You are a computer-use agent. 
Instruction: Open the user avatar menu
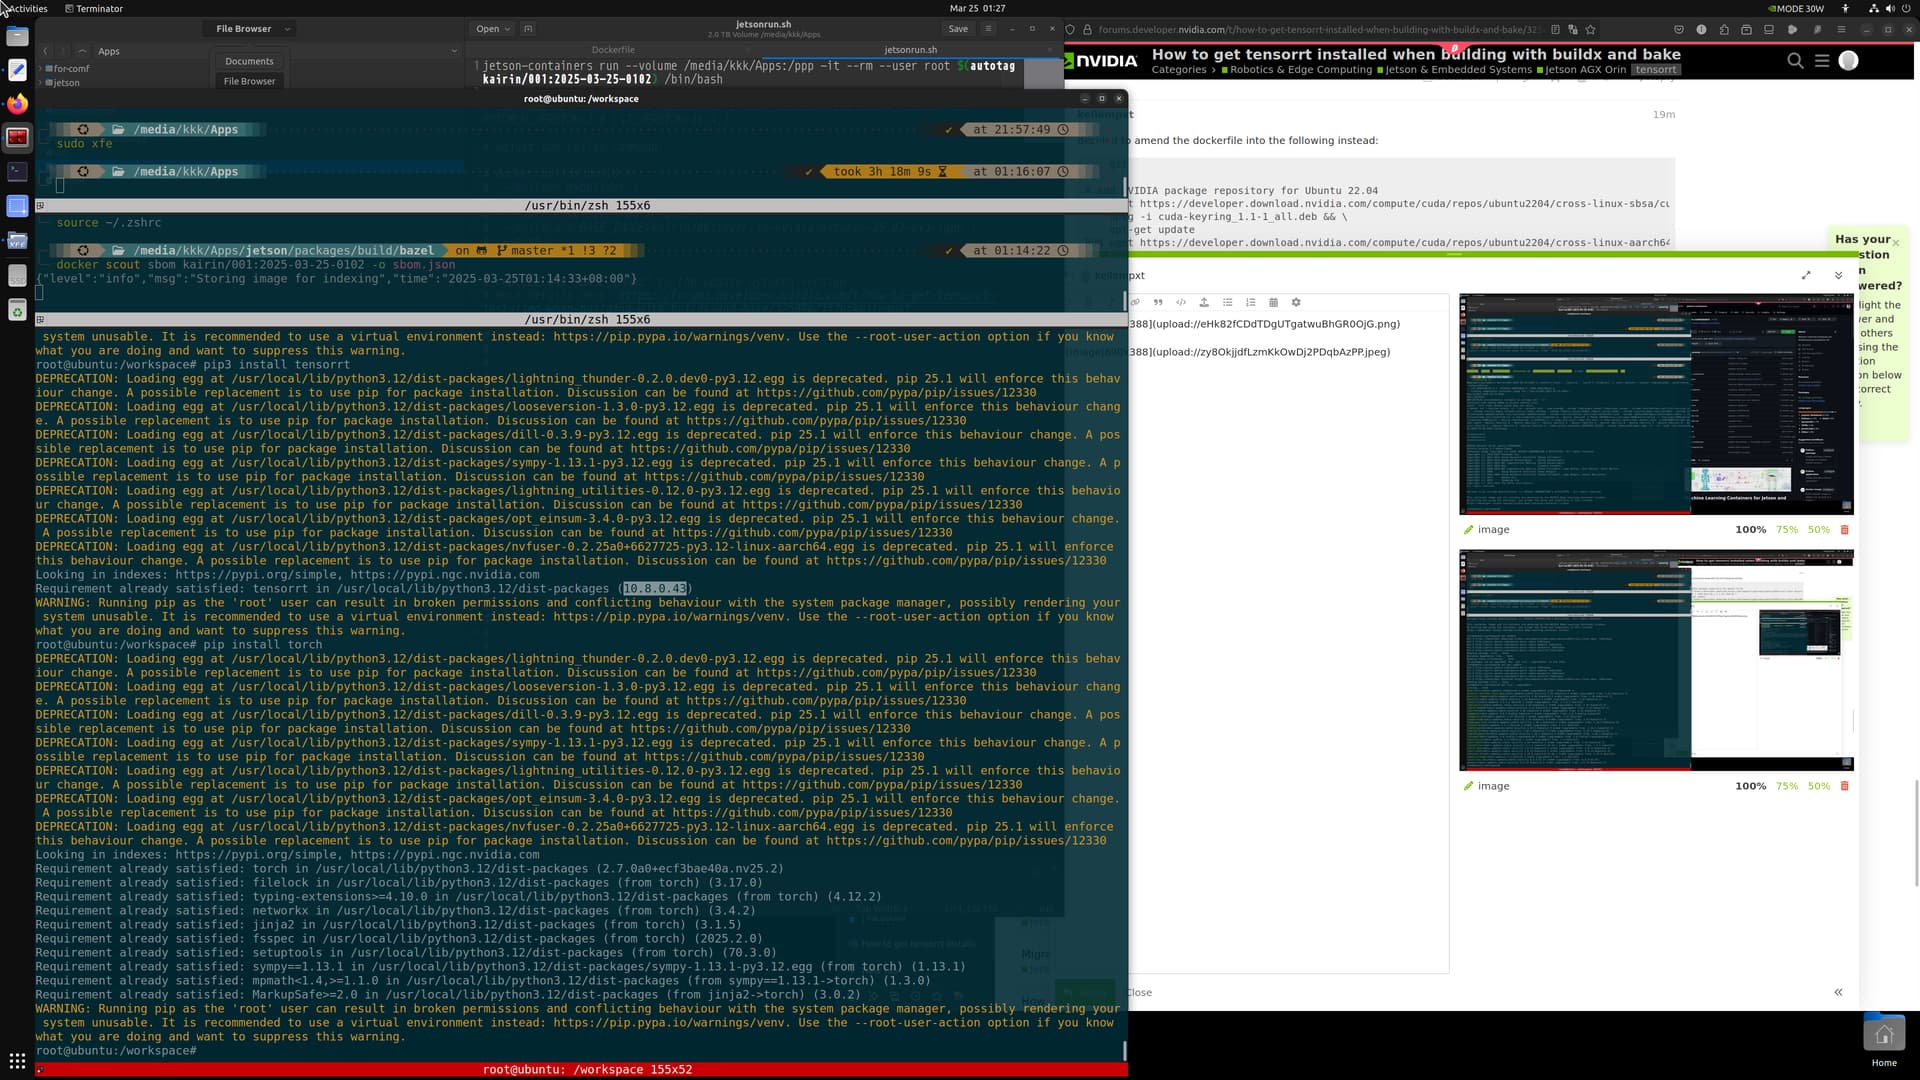click(1848, 61)
